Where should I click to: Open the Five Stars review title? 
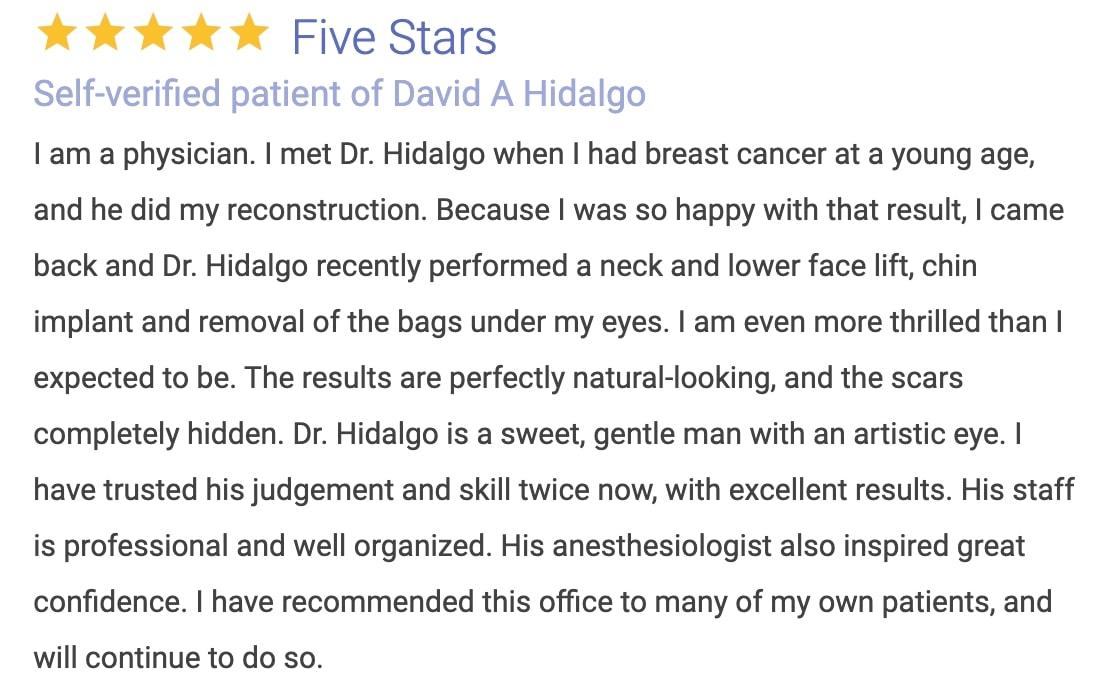point(394,37)
